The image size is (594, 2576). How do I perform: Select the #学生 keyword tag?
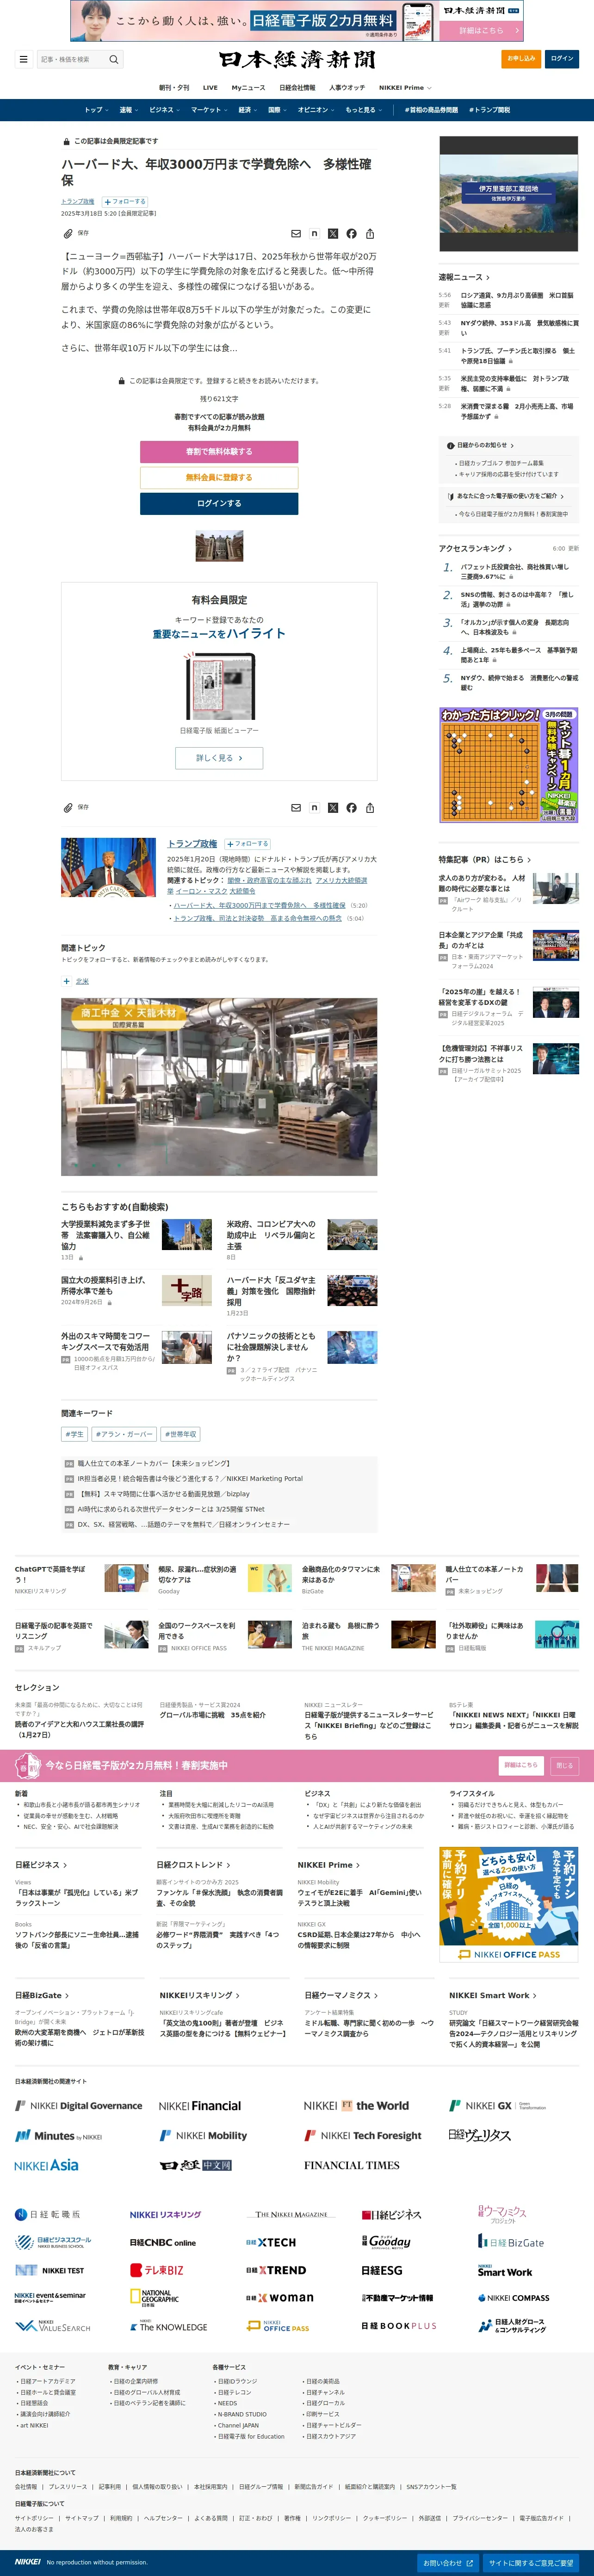(x=75, y=1434)
